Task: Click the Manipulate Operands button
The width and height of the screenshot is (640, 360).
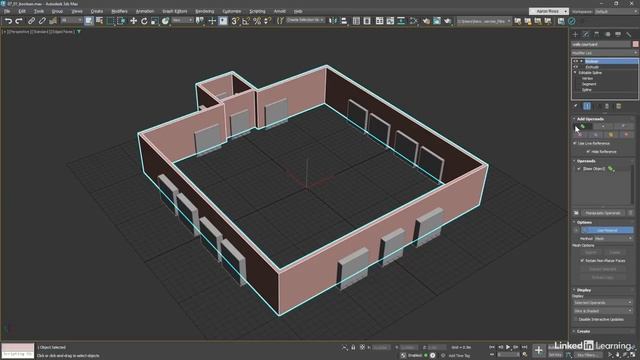Action: click(603, 213)
